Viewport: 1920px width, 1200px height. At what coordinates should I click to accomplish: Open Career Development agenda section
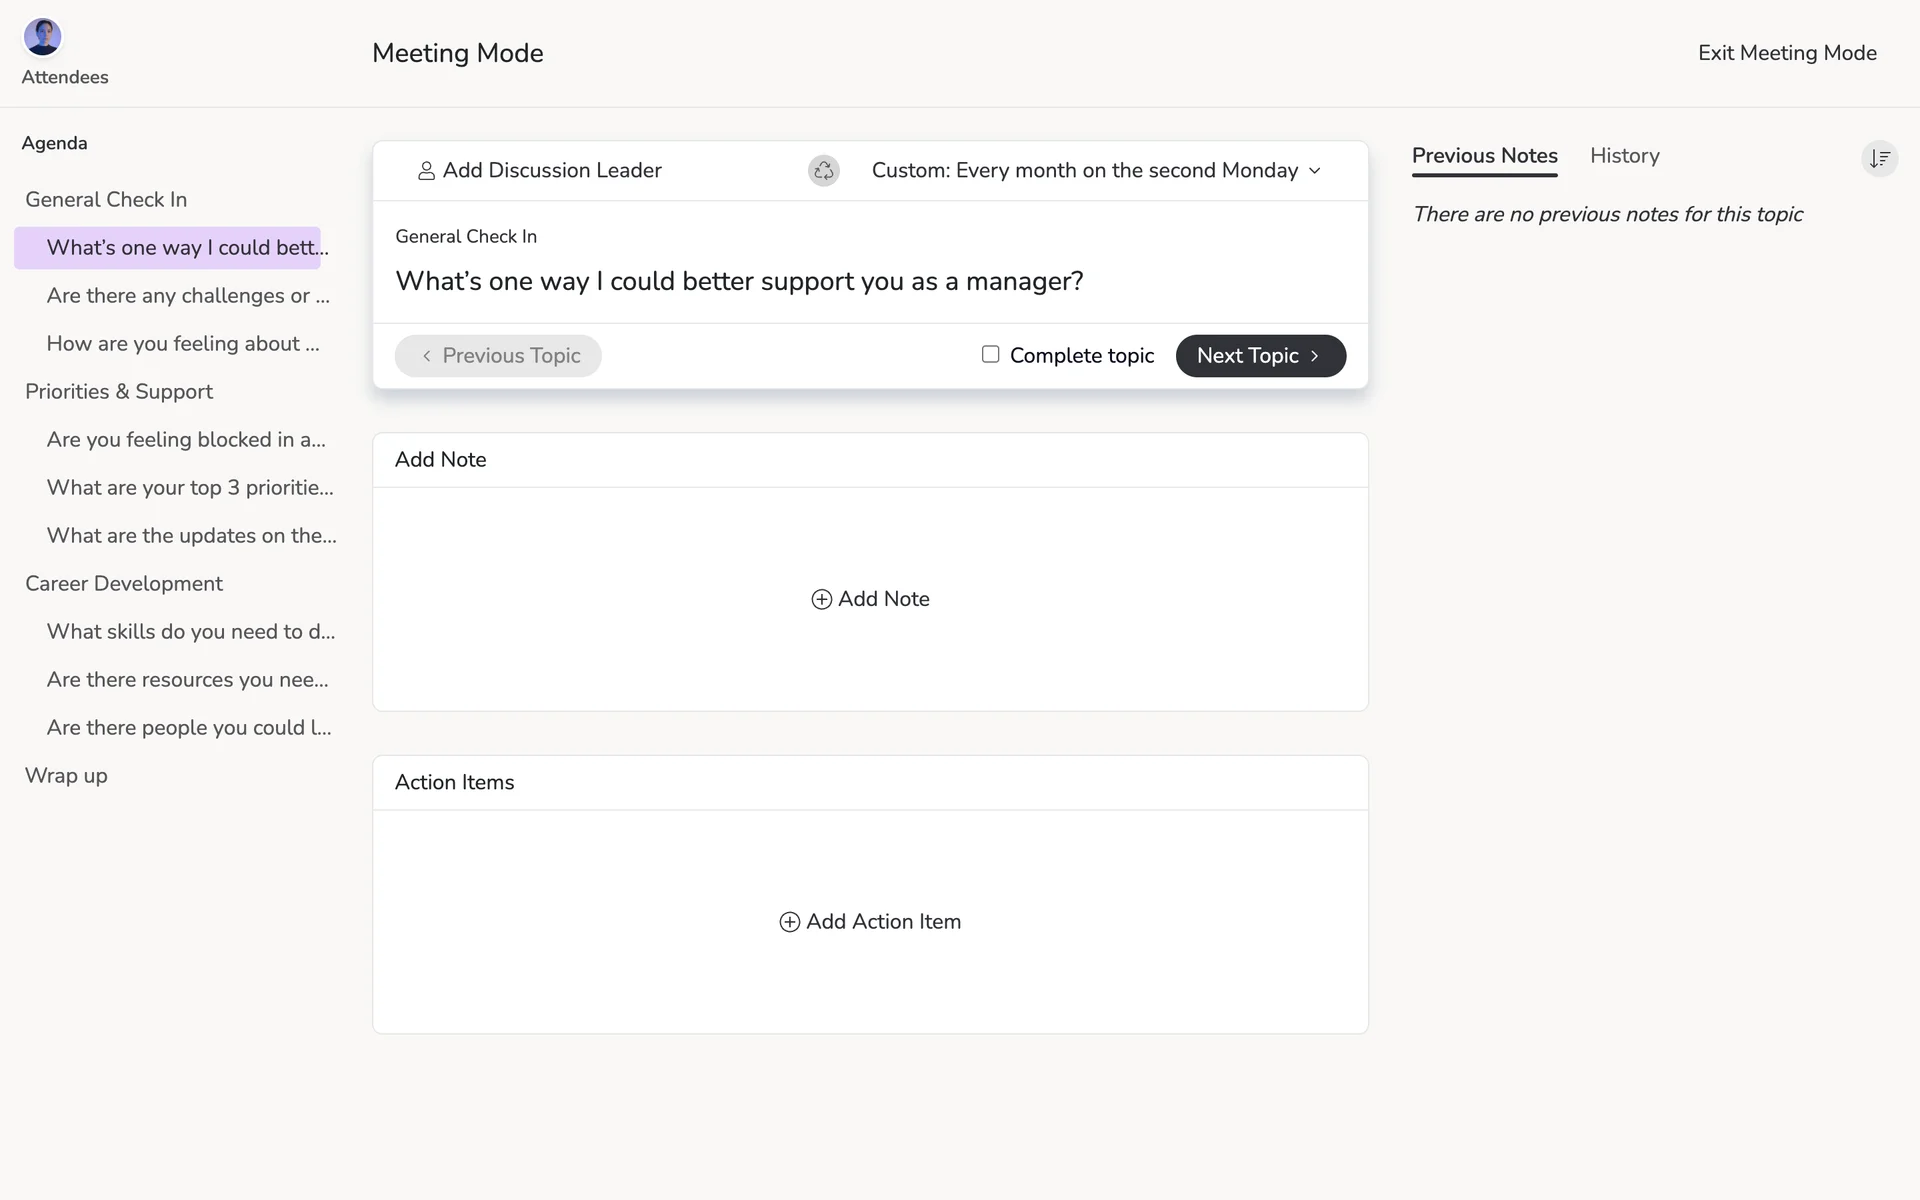click(x=124, y=584)
